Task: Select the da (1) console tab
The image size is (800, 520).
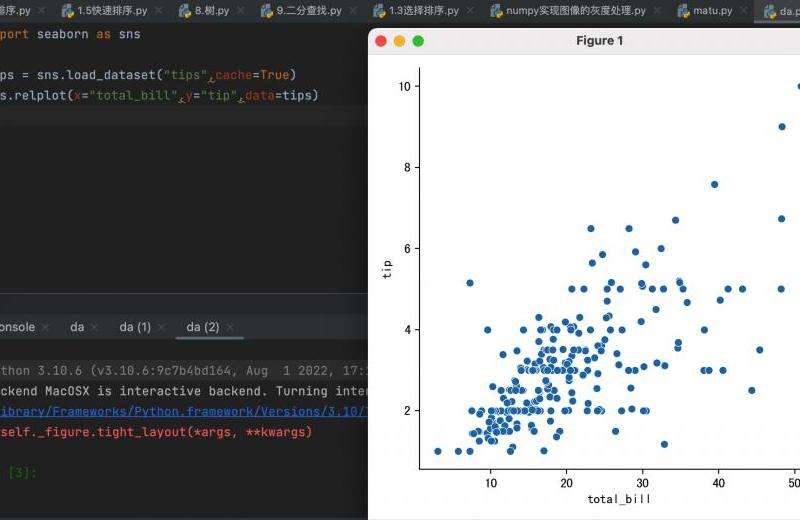Action: 135,327
